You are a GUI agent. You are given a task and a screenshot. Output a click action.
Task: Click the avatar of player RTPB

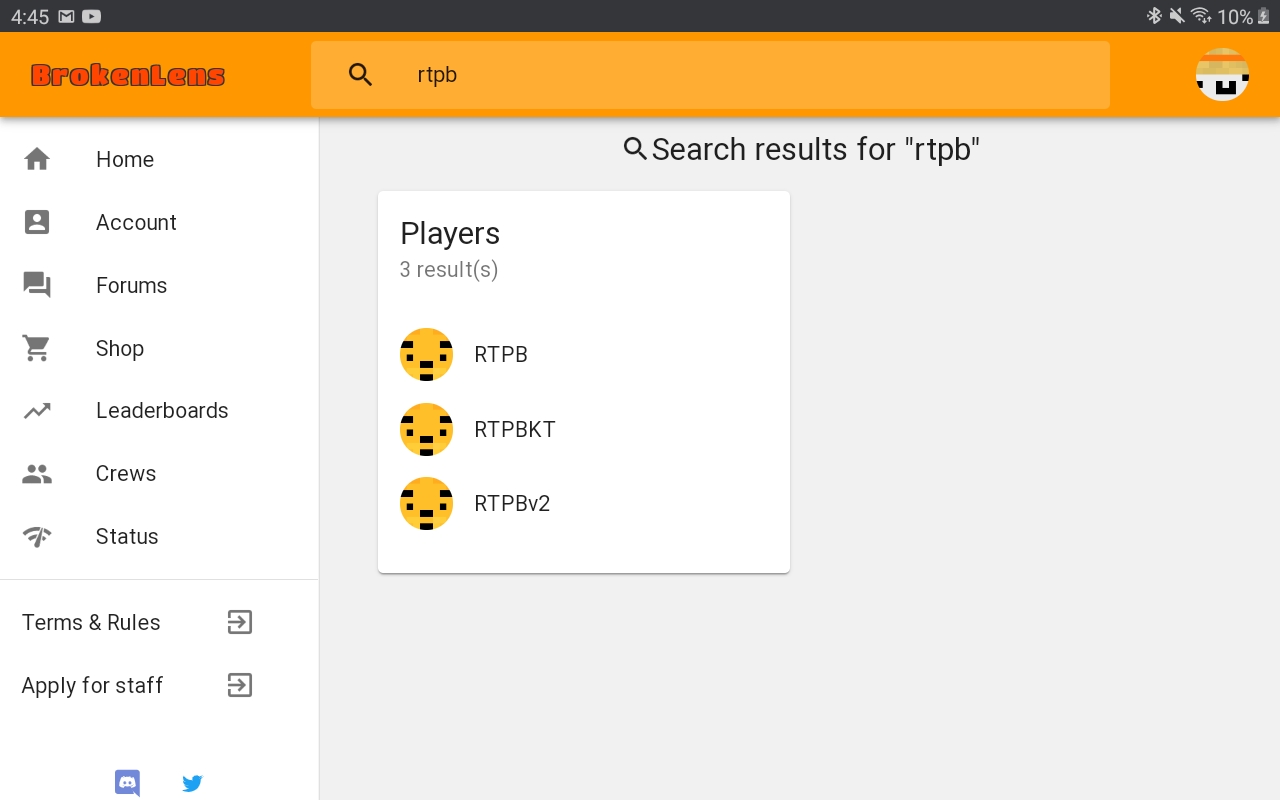[426, 354]
